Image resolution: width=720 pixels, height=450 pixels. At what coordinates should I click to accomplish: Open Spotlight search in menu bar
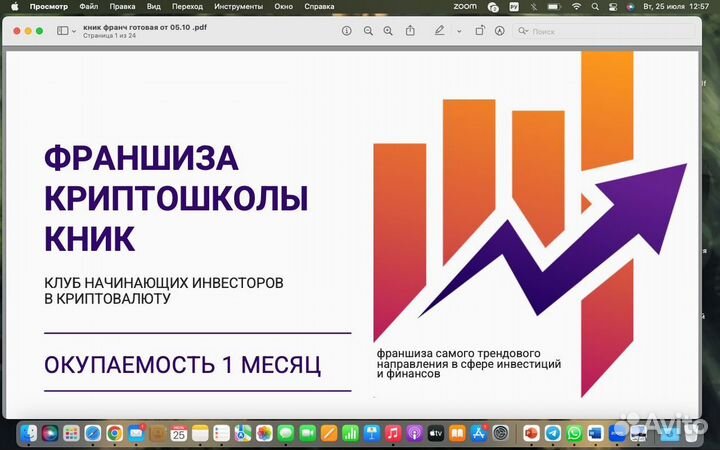(595, 6)
